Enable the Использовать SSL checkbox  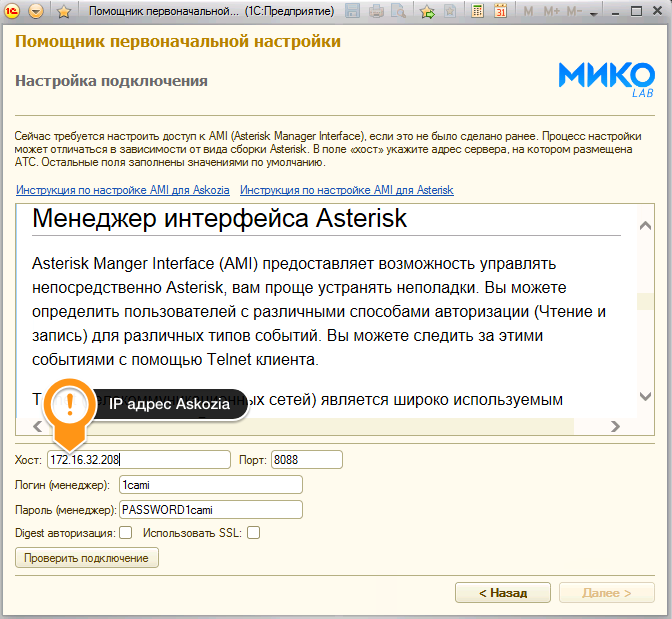pyautogui.click(x=253, y=533)
